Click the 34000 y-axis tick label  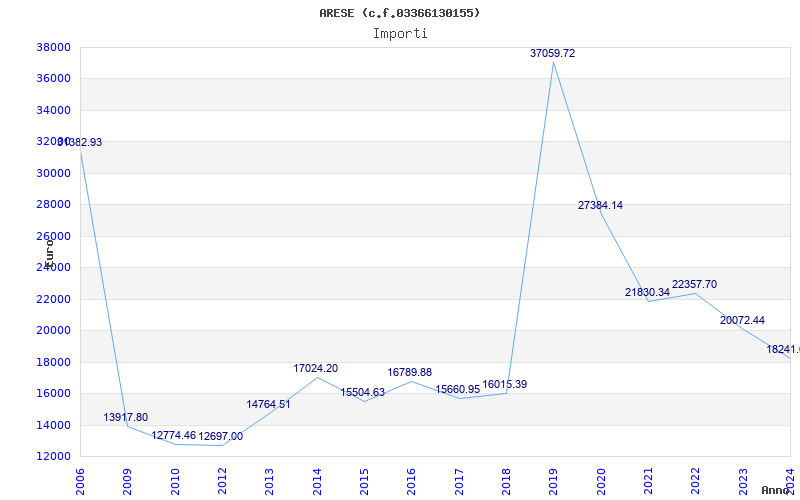(53, 110)
